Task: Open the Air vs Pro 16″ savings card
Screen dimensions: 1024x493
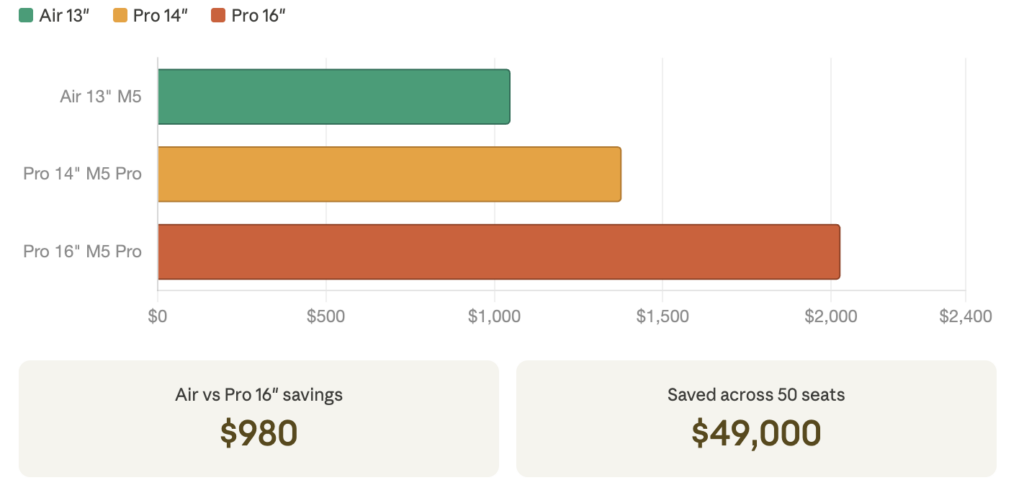Action: tap(259, 419)
